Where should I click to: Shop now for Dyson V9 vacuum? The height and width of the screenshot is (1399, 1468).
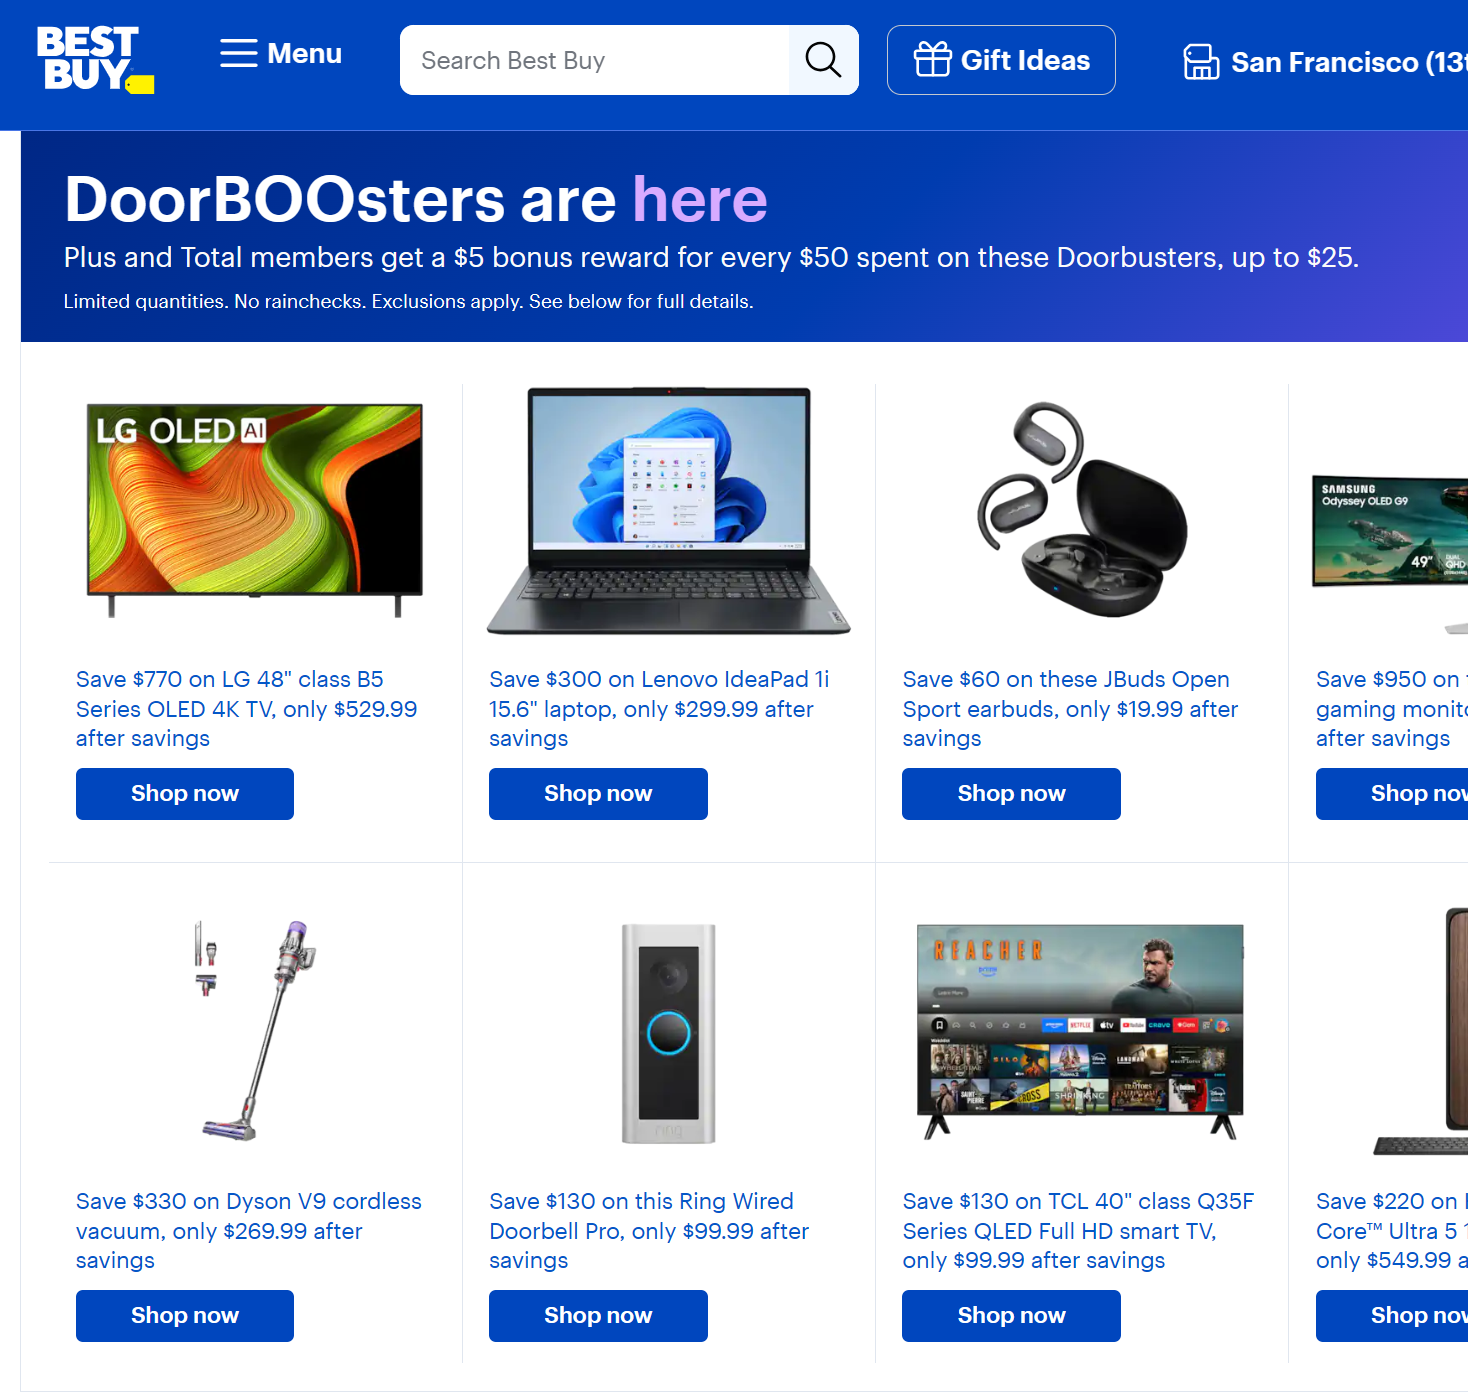(x=185, y=1316)
